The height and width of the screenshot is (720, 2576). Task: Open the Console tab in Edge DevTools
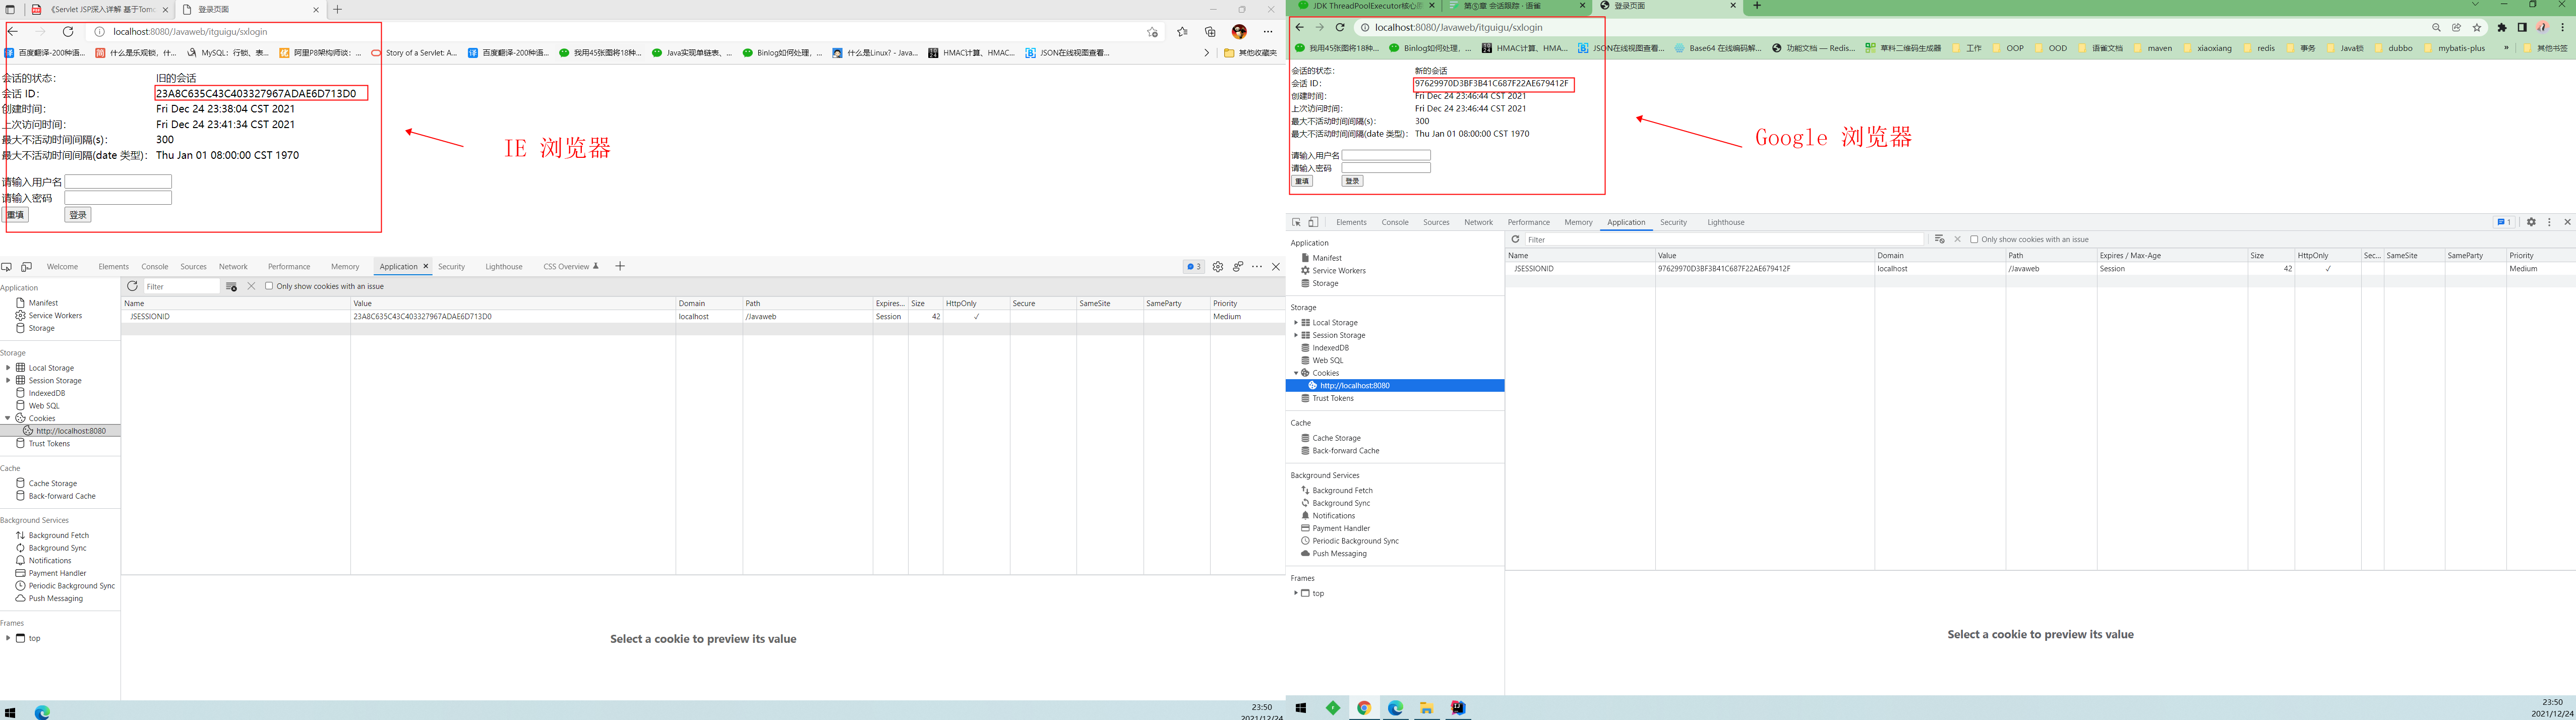click(154, 267)
